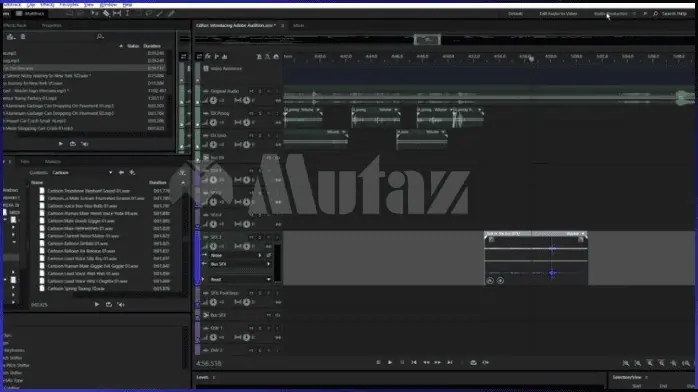Toggle skip selection in transport
Screen dimensions: 698x392
[x=485, y=363]
